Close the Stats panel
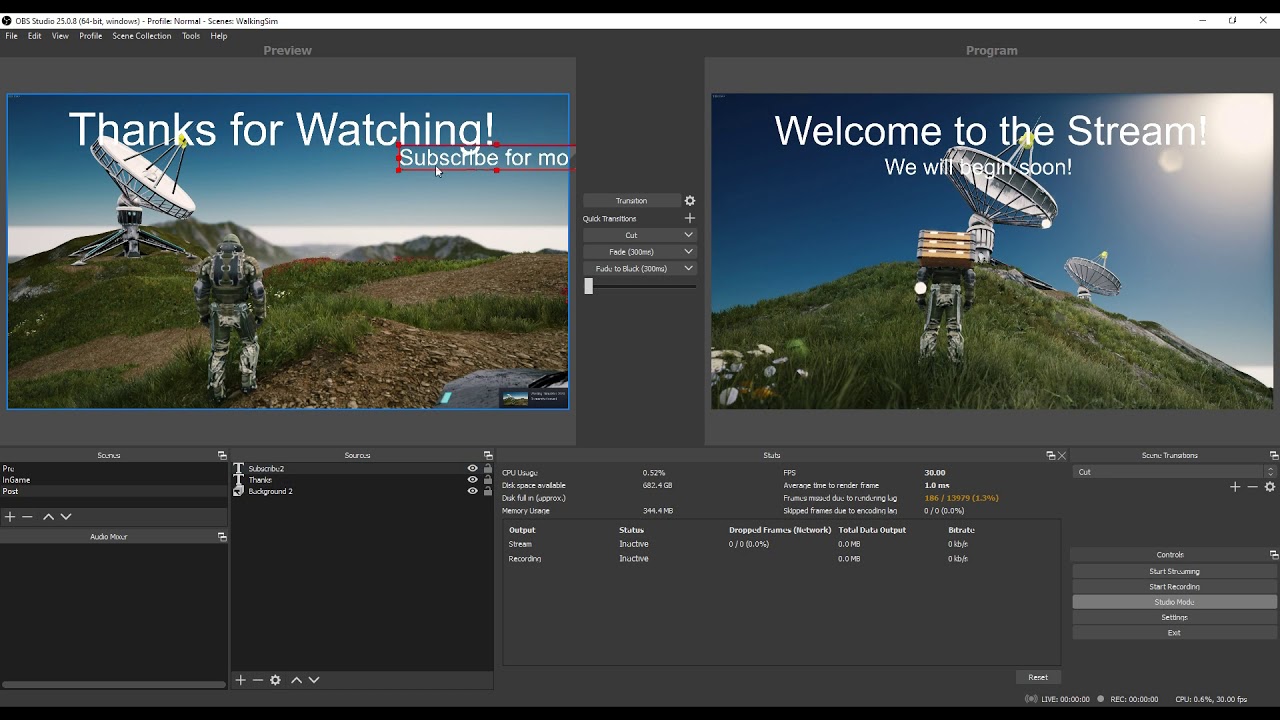Viewport: 1280px width, 720px height. [x=1062, y=455]
